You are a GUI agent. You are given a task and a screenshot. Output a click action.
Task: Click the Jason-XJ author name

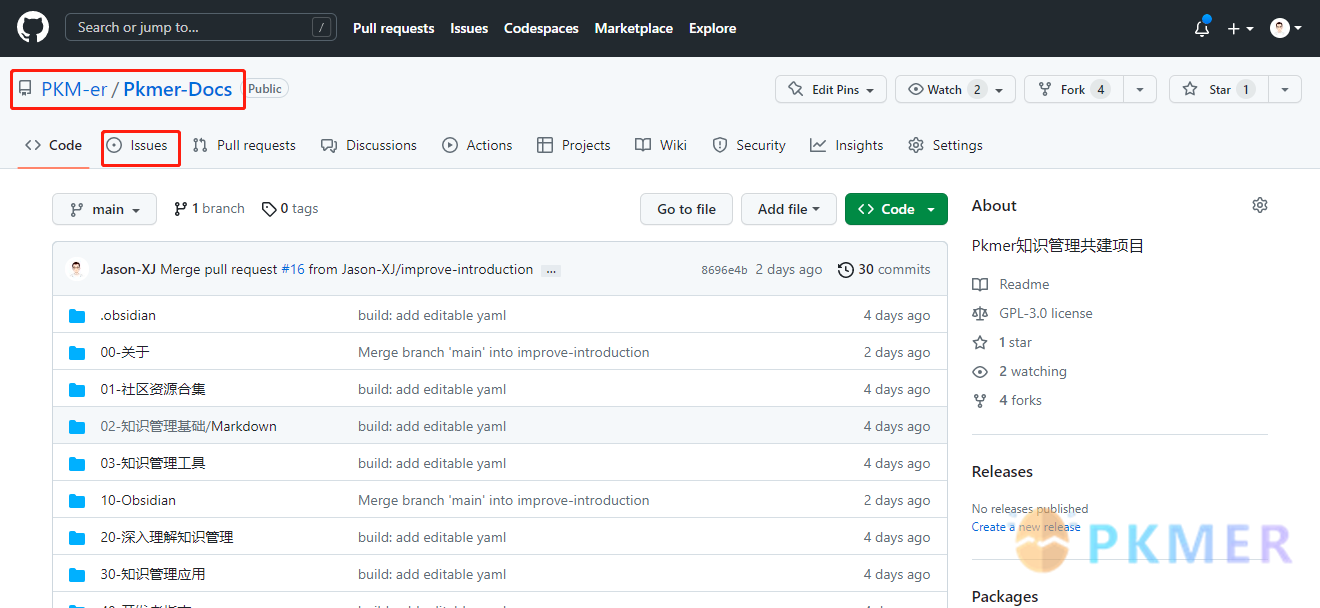pyautogui.click(x=128, y=269)
